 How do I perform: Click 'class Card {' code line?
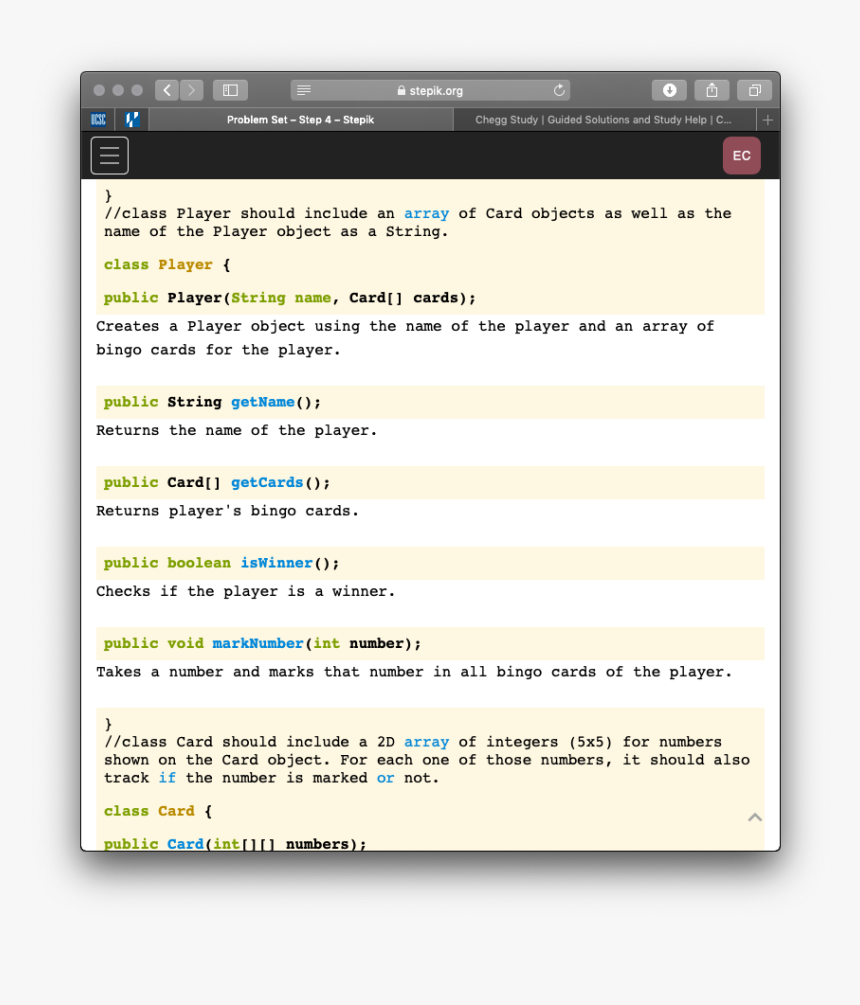coord(158,811)
